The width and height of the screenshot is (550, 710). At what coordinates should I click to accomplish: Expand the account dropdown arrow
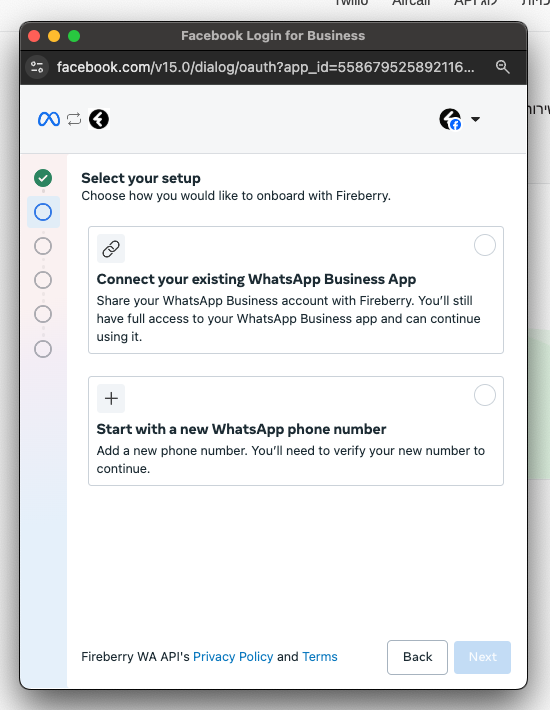tap(475, 120)
